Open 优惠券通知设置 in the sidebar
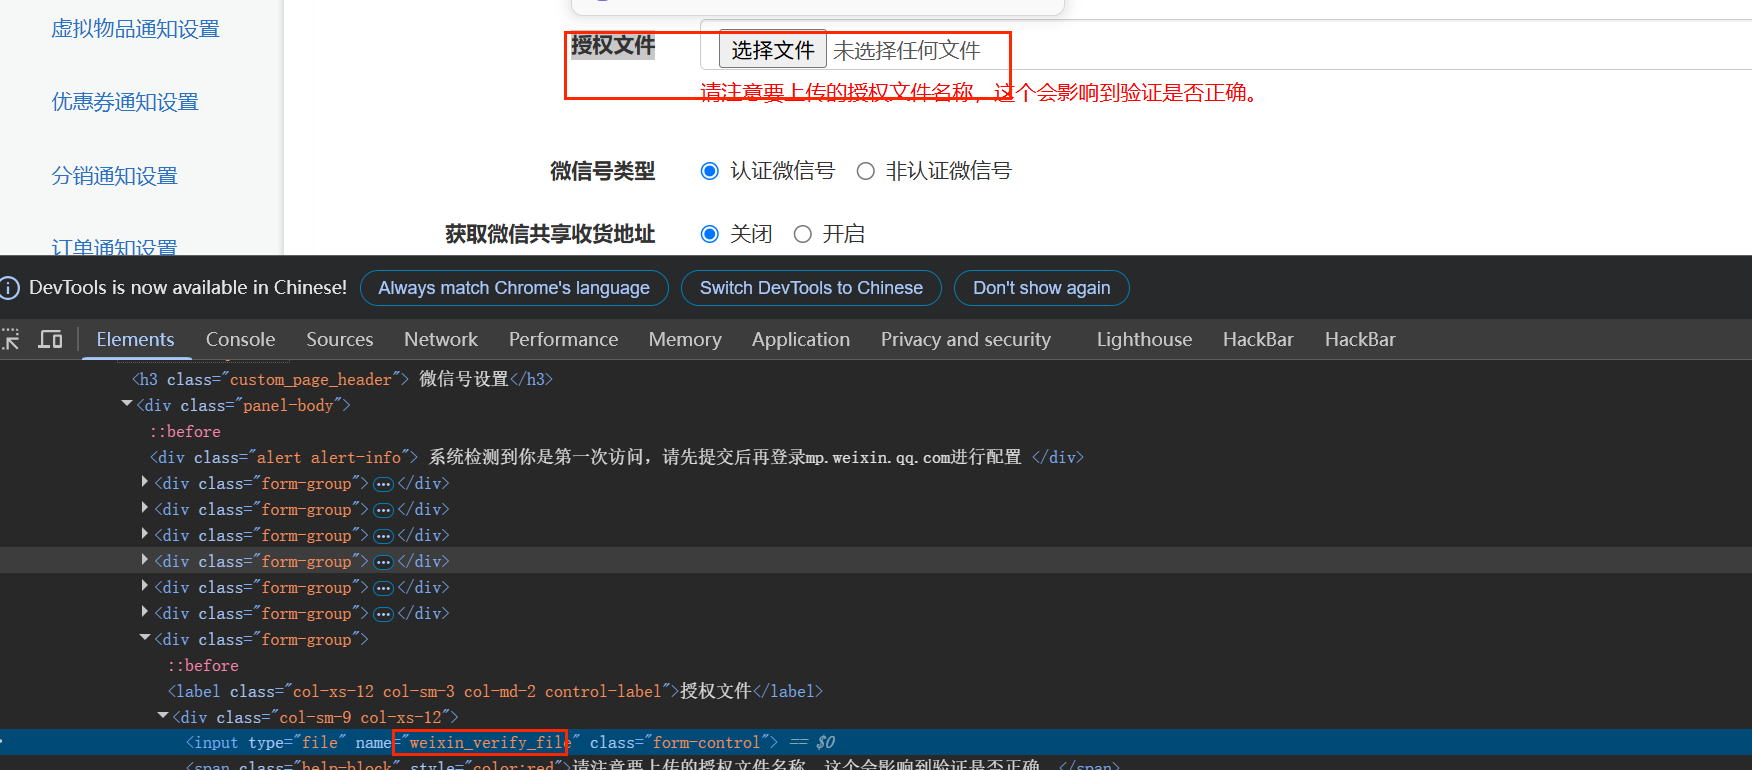Image resolution: width=1752 pixels, height=770 pixels. (125, 102)
